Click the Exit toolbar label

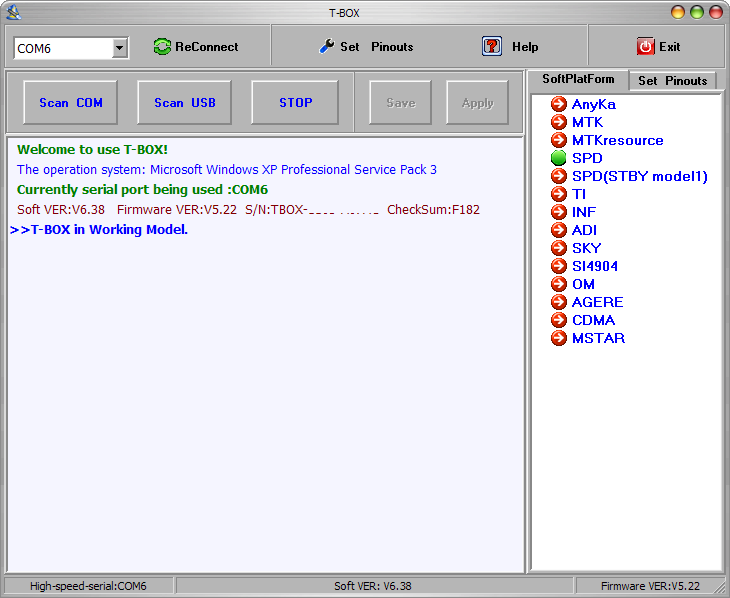point(669,47)
